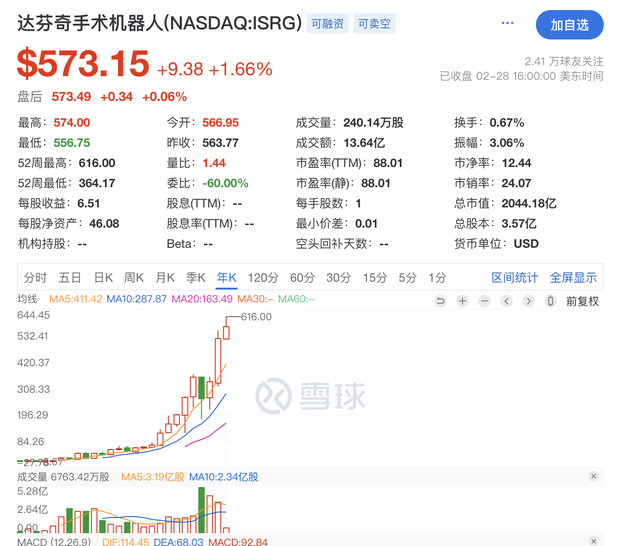This screenshot has height=546, width=640.
Task: Click the MA20:163.49 moving average label
Action: coord(202,299)
